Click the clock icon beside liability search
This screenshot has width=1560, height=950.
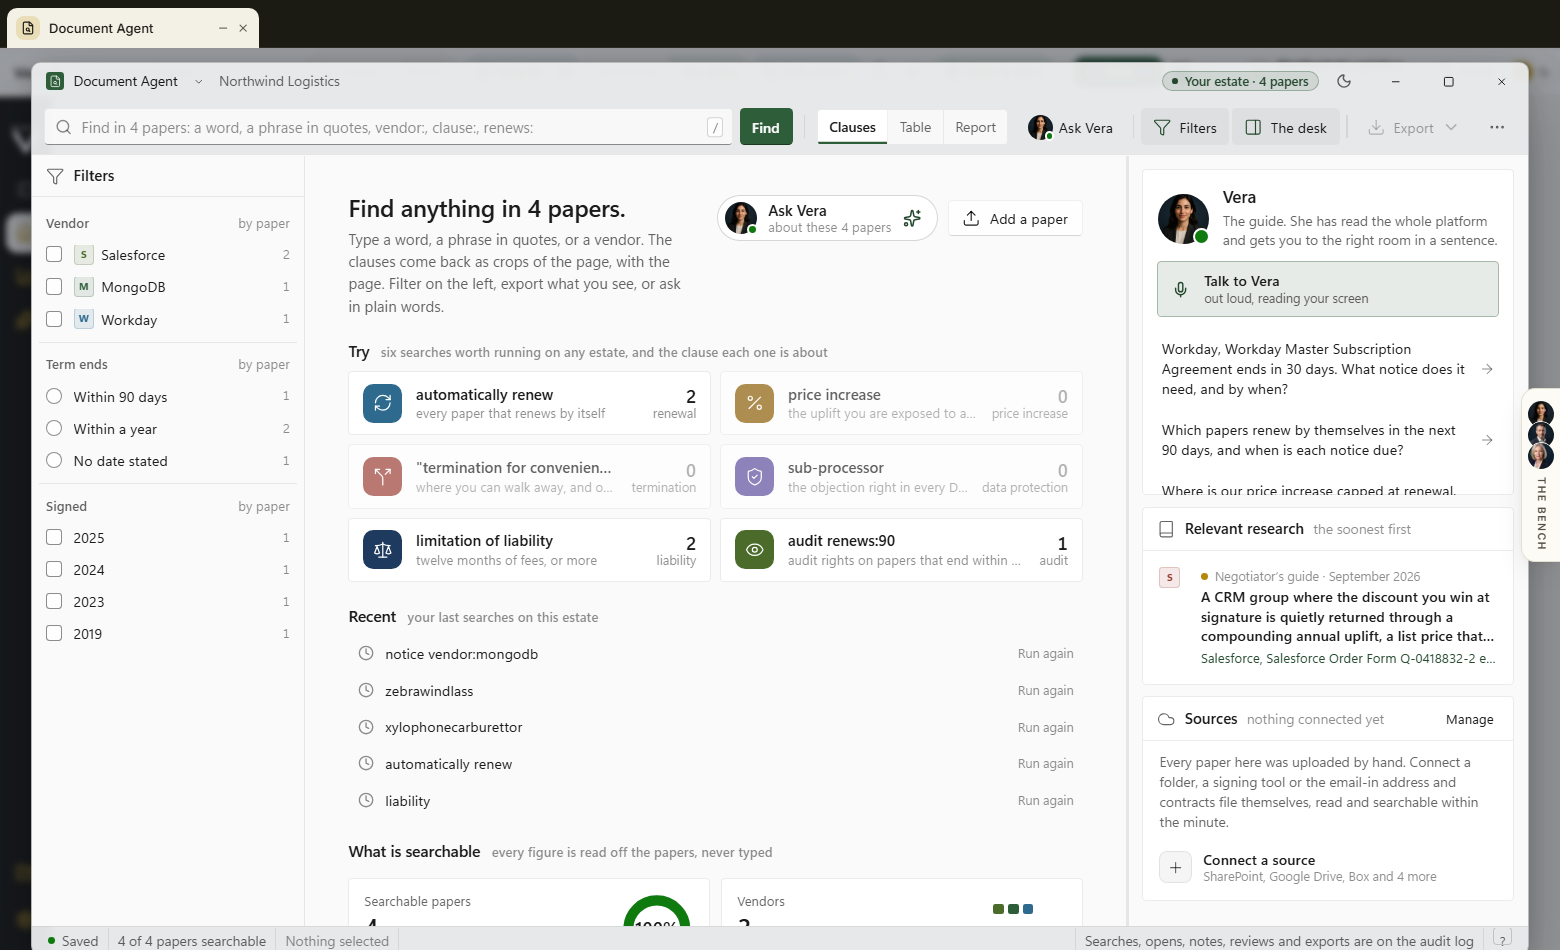[x=366, y=800]
